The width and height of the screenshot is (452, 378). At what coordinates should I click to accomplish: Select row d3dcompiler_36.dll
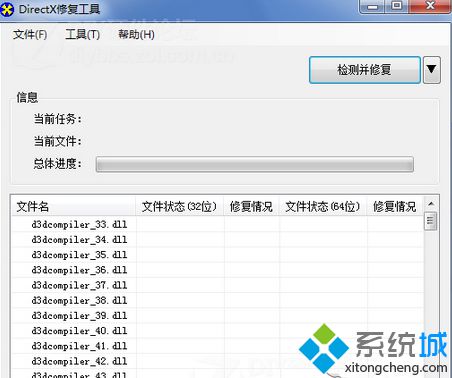[218, 270]
